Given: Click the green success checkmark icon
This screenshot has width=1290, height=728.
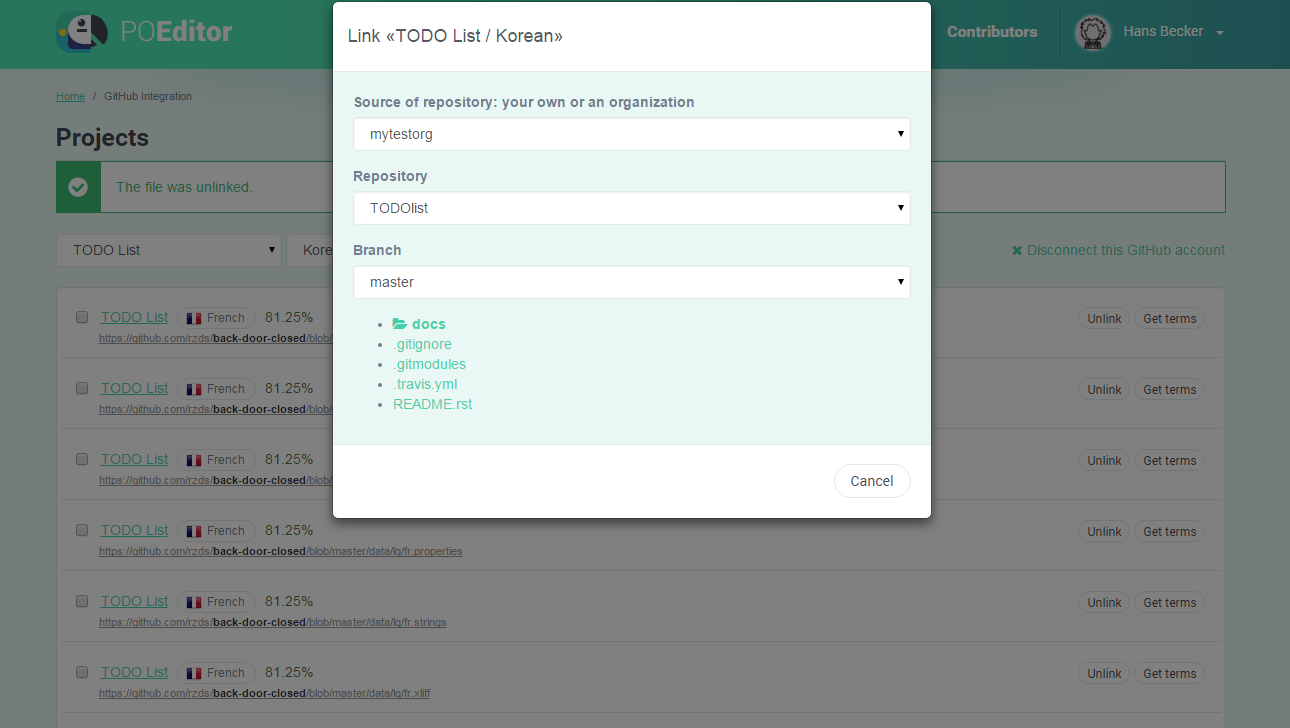Looking at the screenshot, I should [x=78, y=187].
